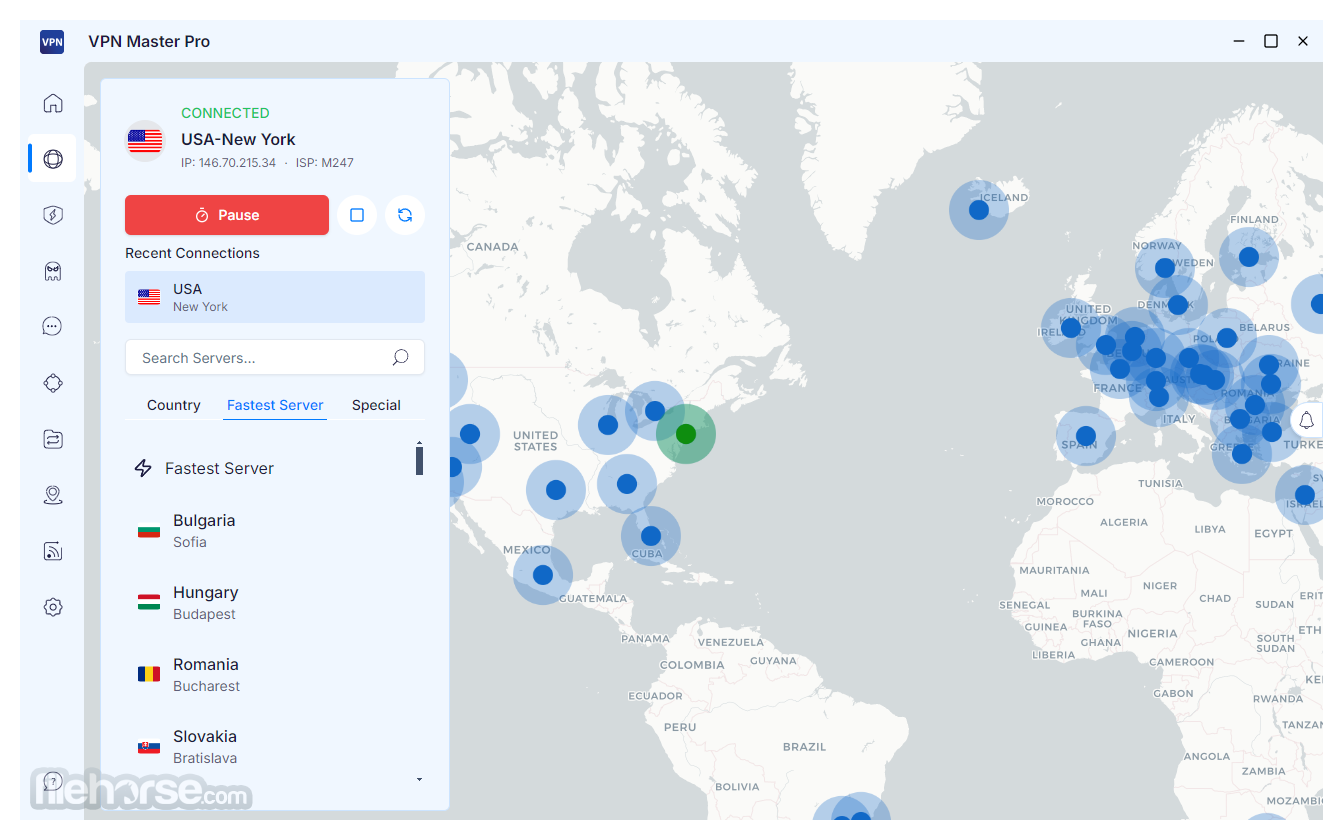The width and height of the screenshot is (1343, 840).
Task: Click the Hungary flag icon
Action: coord(149,602)
